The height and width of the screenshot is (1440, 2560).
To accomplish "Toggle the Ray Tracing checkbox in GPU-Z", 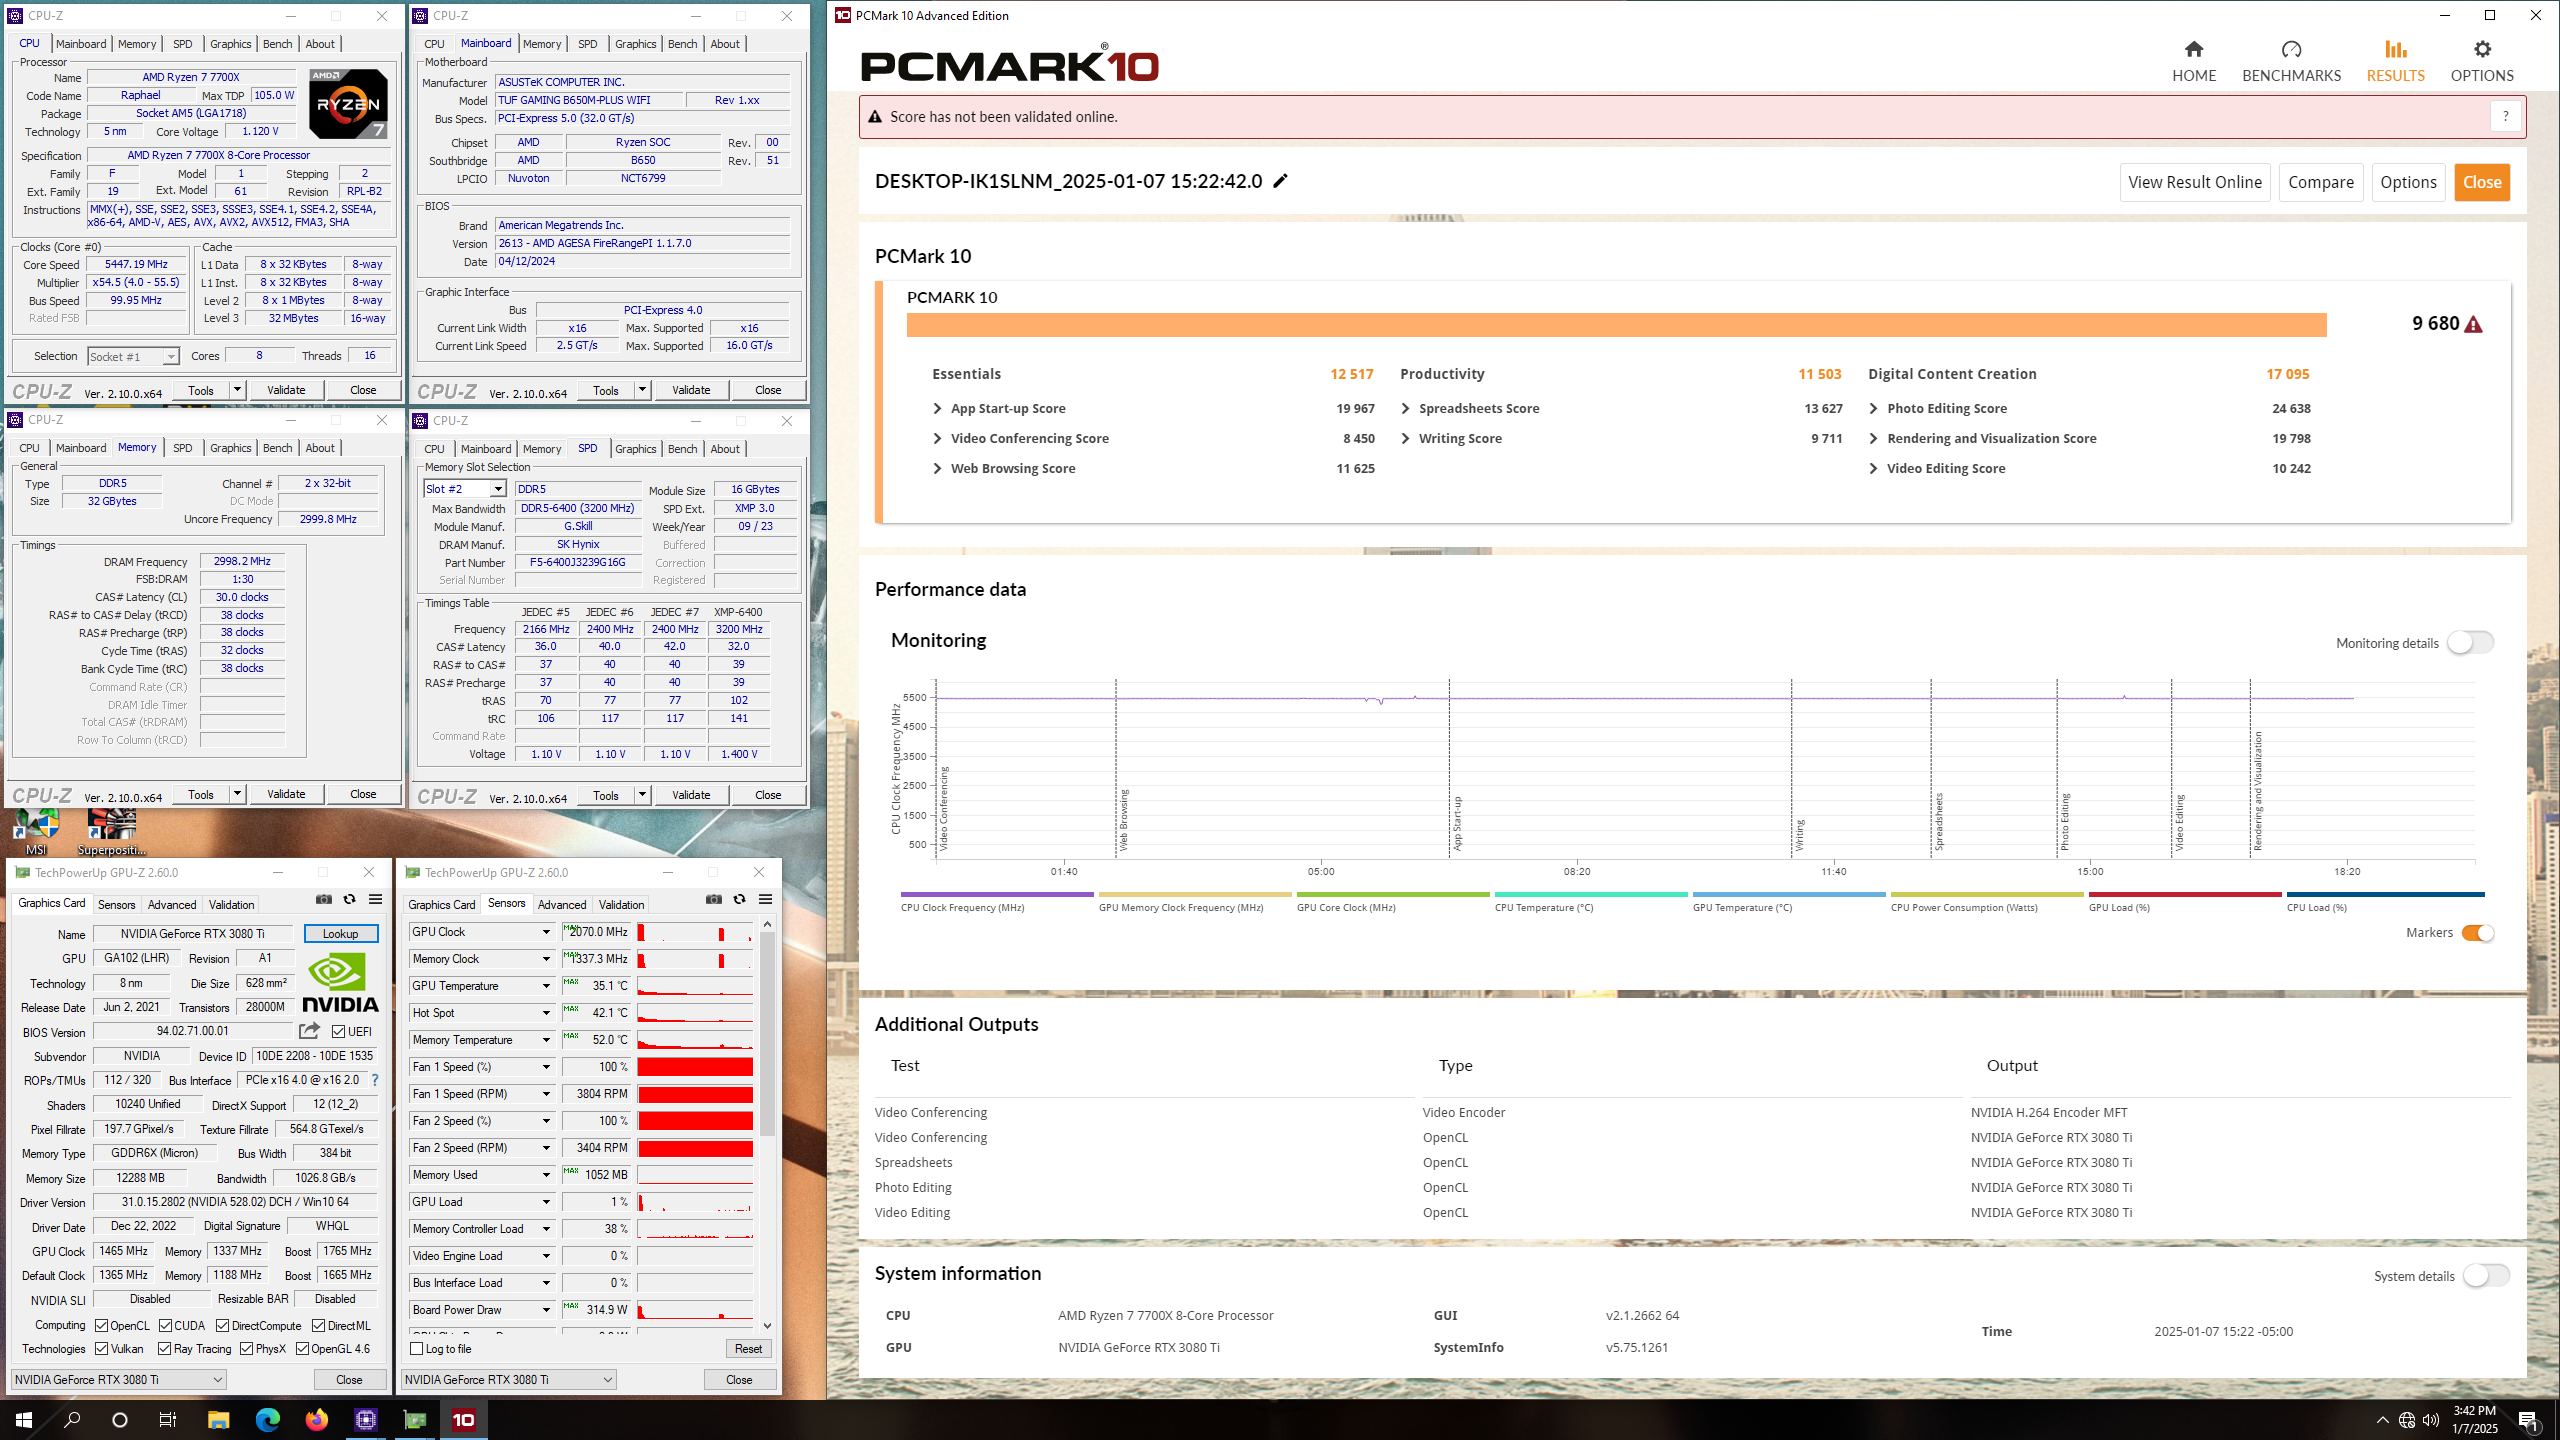I will (164, 1348).
